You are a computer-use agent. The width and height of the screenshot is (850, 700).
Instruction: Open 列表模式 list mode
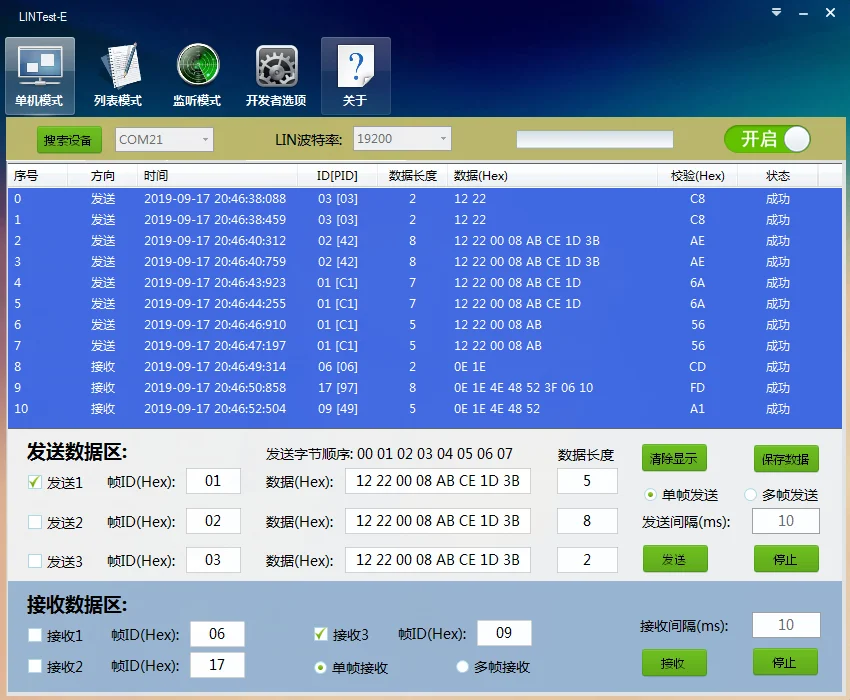pyautogui.click(x=118, y=75)
